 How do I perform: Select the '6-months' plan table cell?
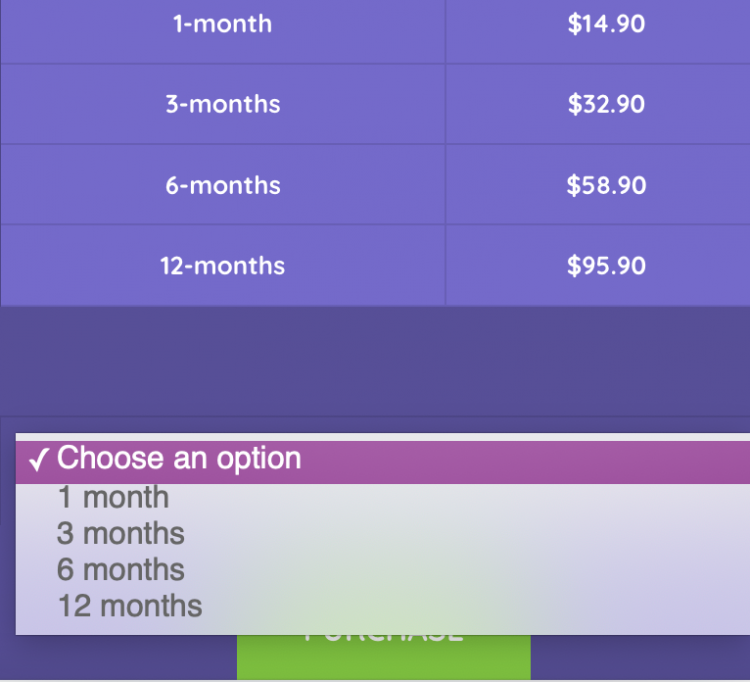[223, 185]
